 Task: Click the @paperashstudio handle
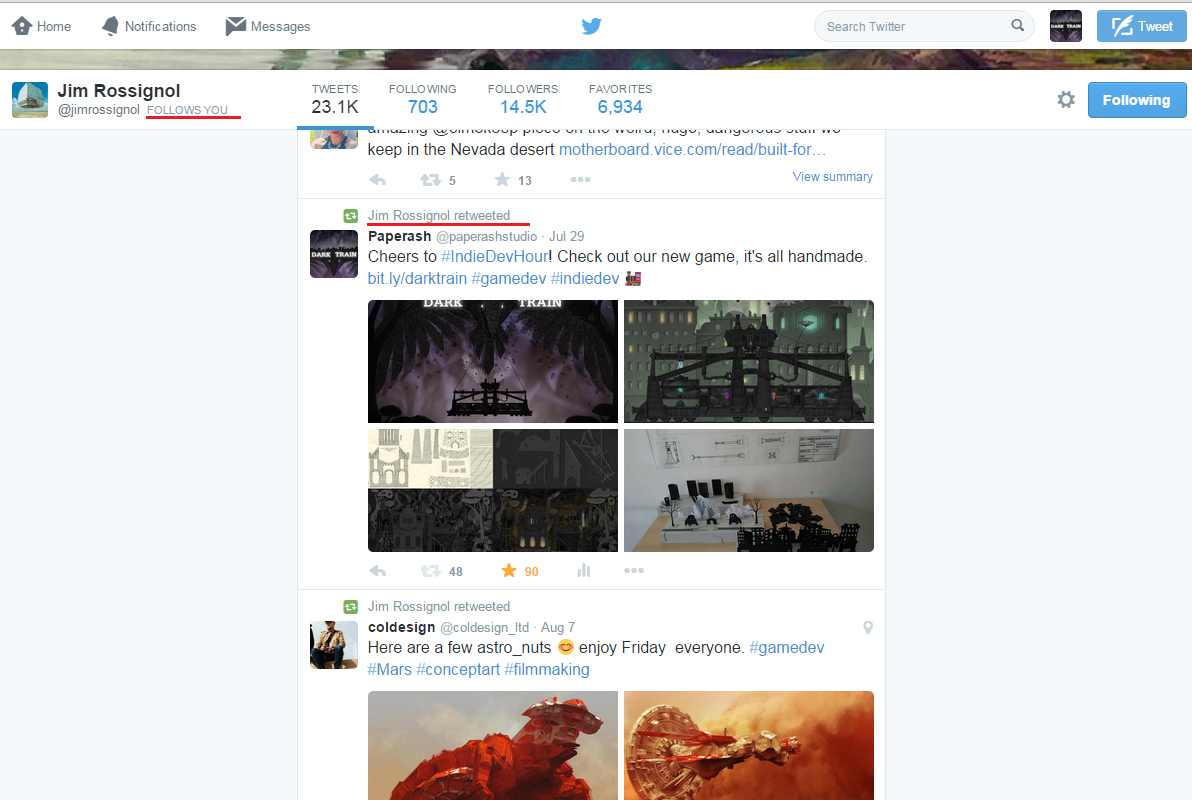tap(487, 237)
